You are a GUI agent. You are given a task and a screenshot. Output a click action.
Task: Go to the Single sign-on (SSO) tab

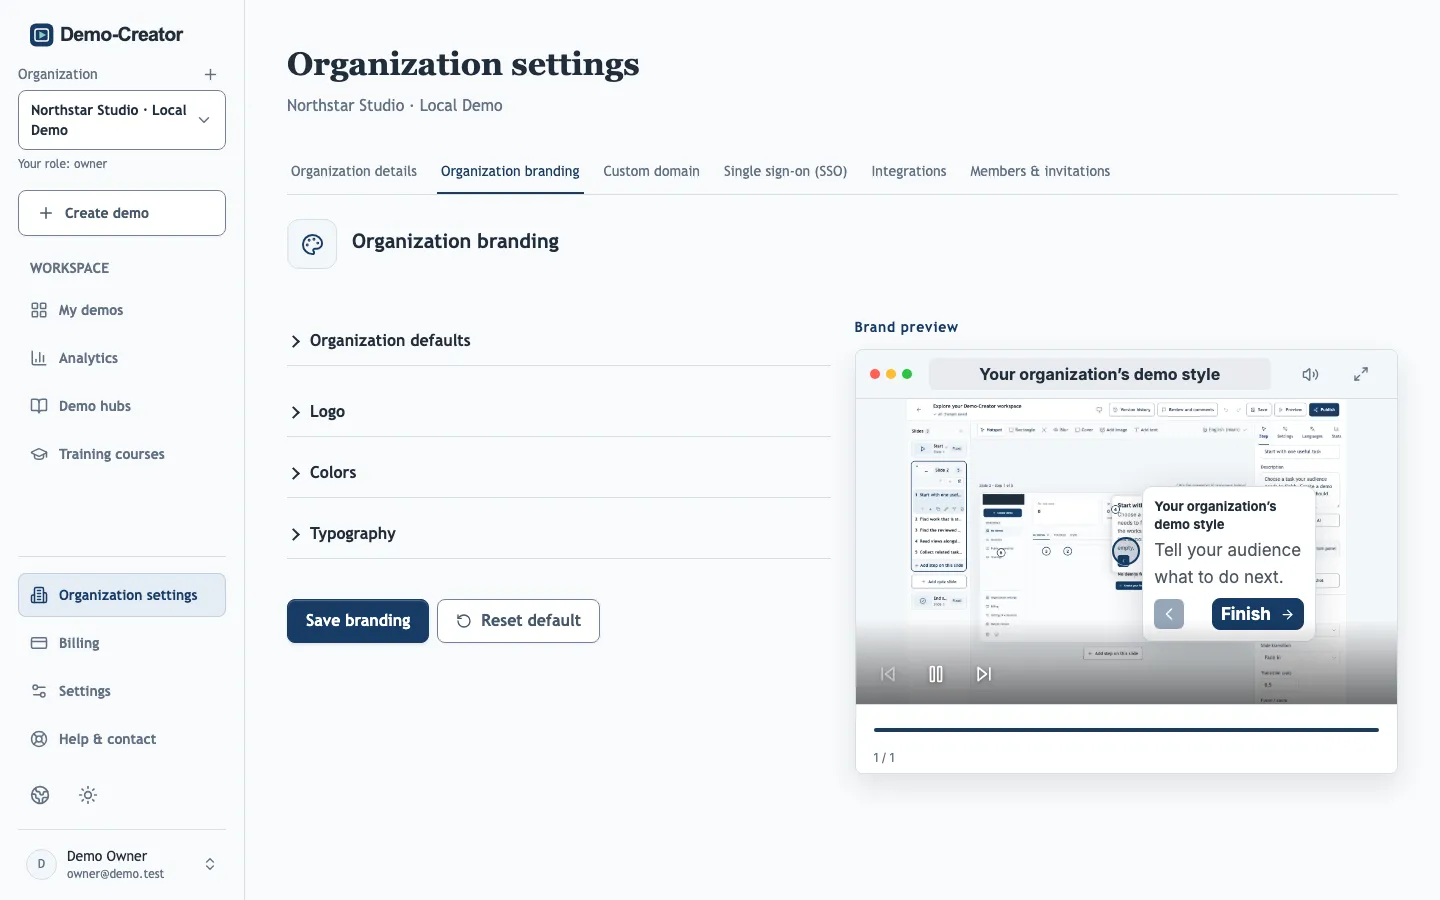(786, 171)
